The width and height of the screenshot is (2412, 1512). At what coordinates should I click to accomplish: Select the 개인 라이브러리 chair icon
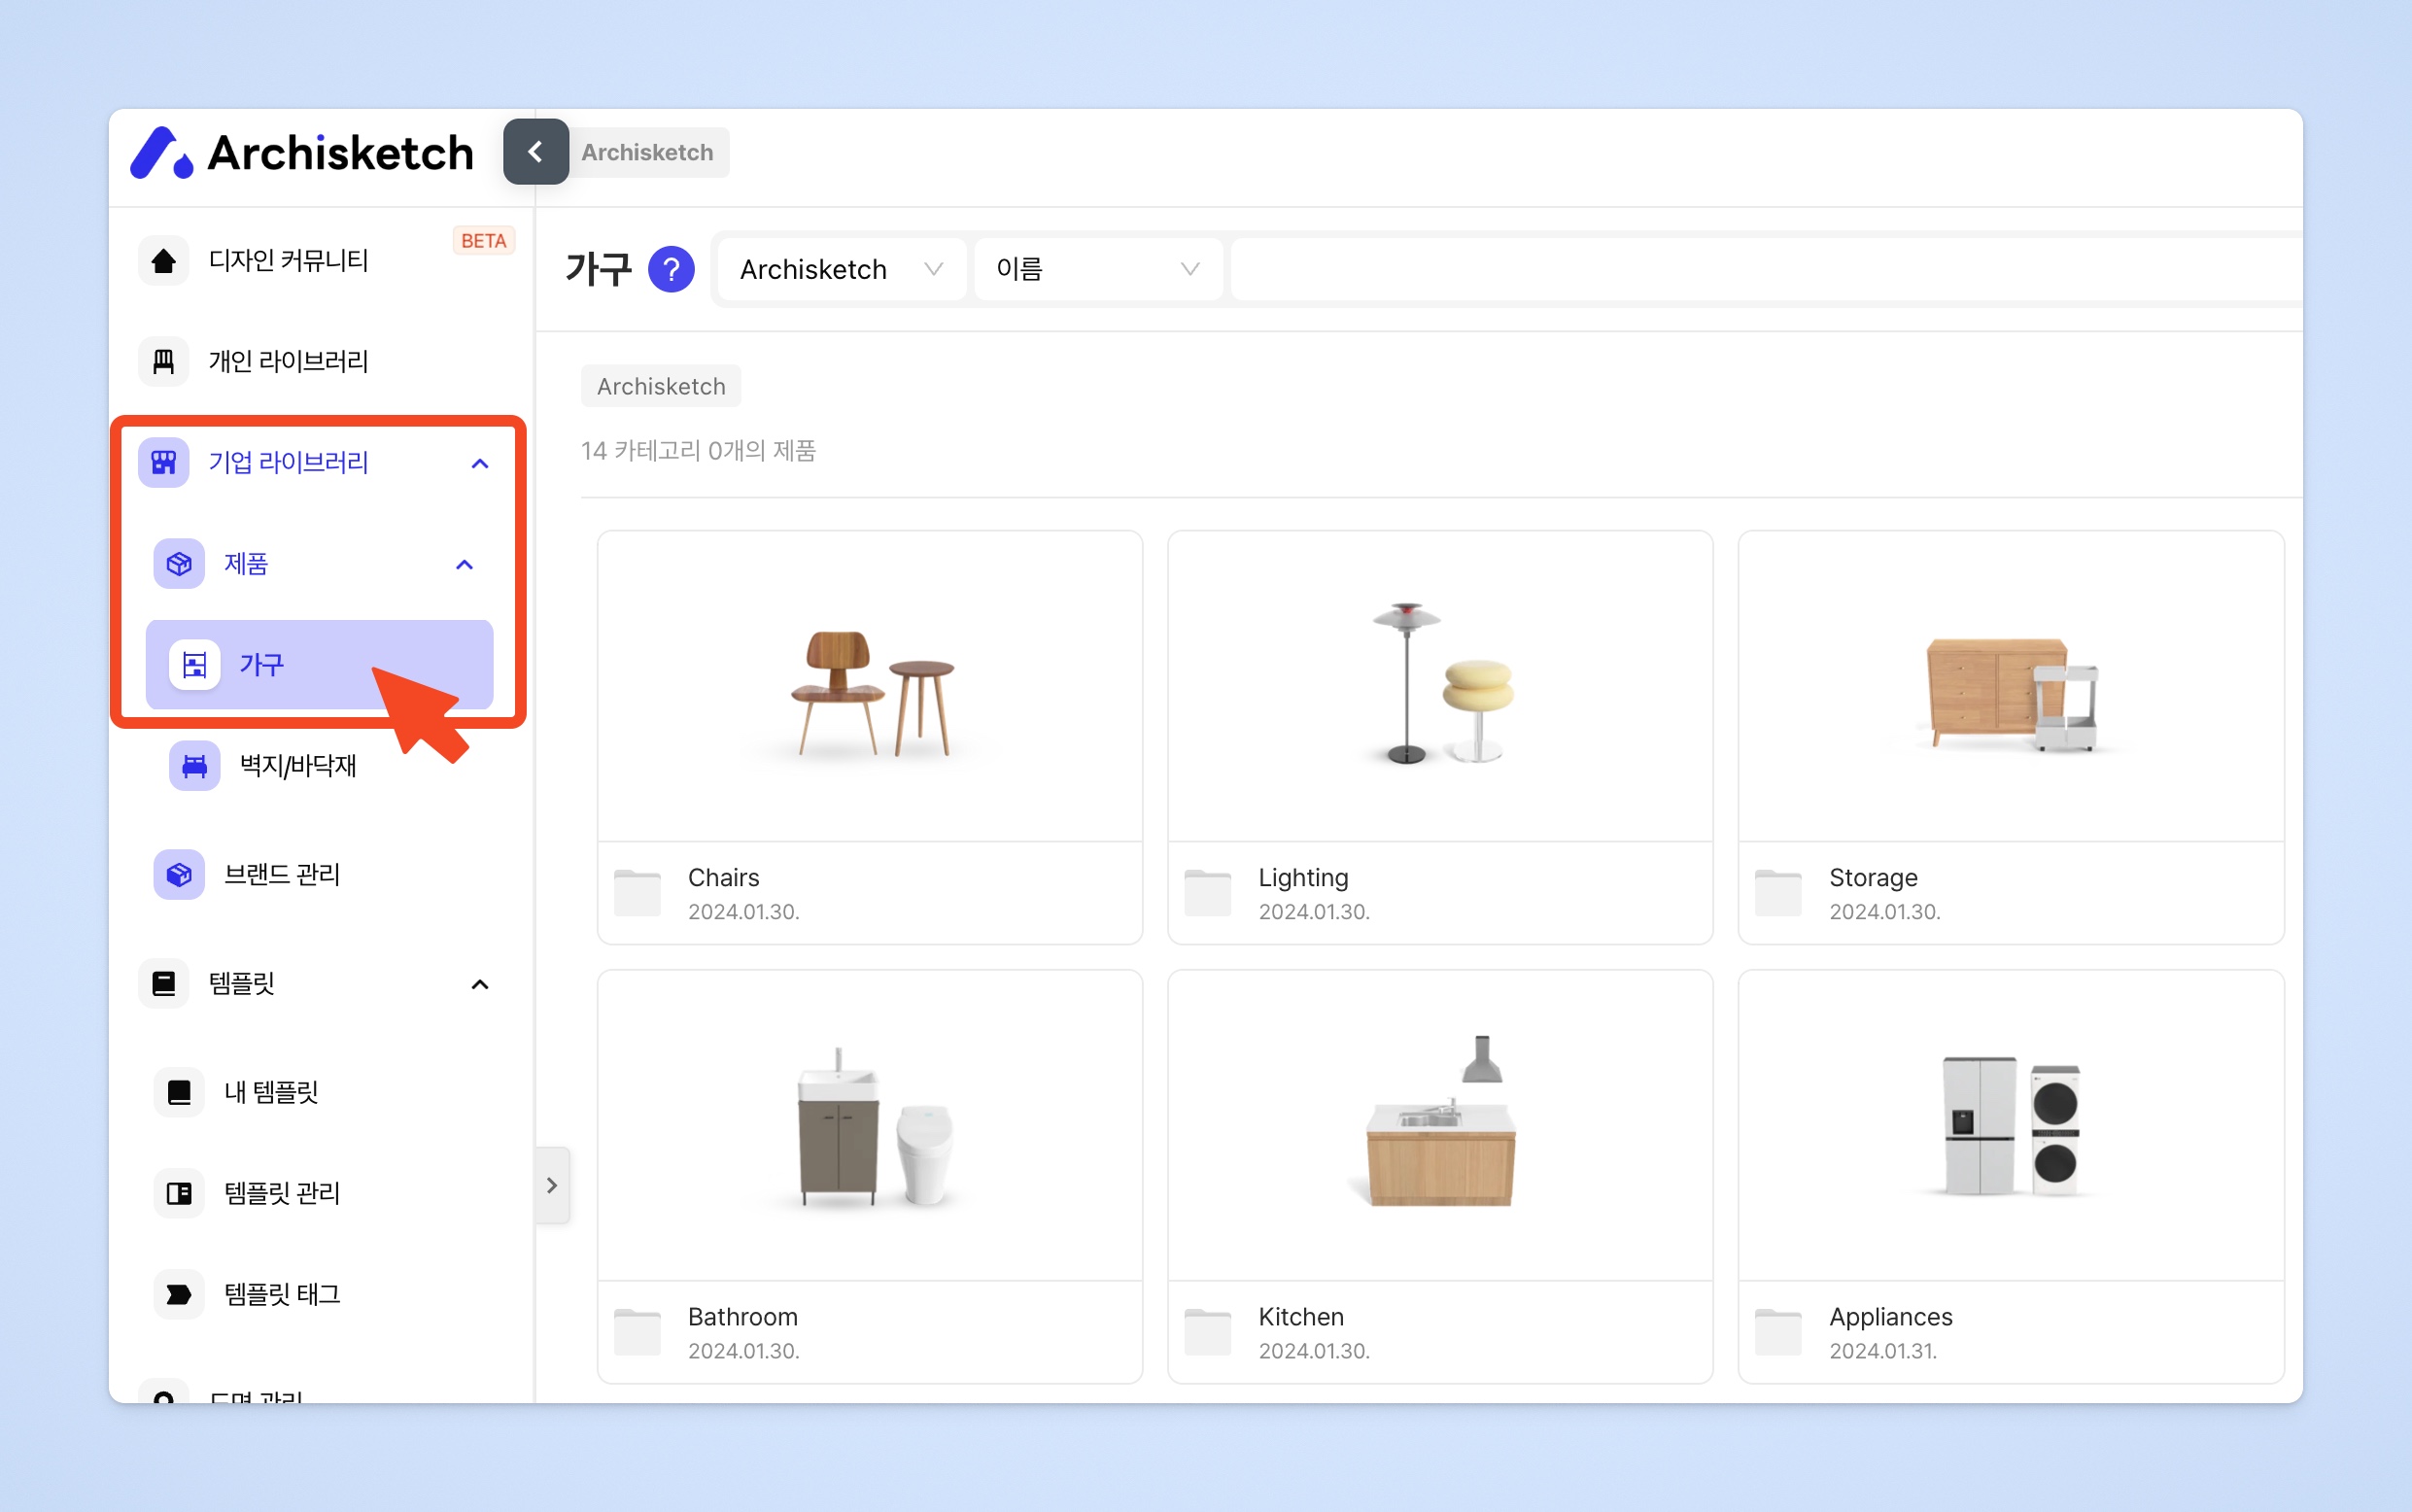tap(164, 361)
